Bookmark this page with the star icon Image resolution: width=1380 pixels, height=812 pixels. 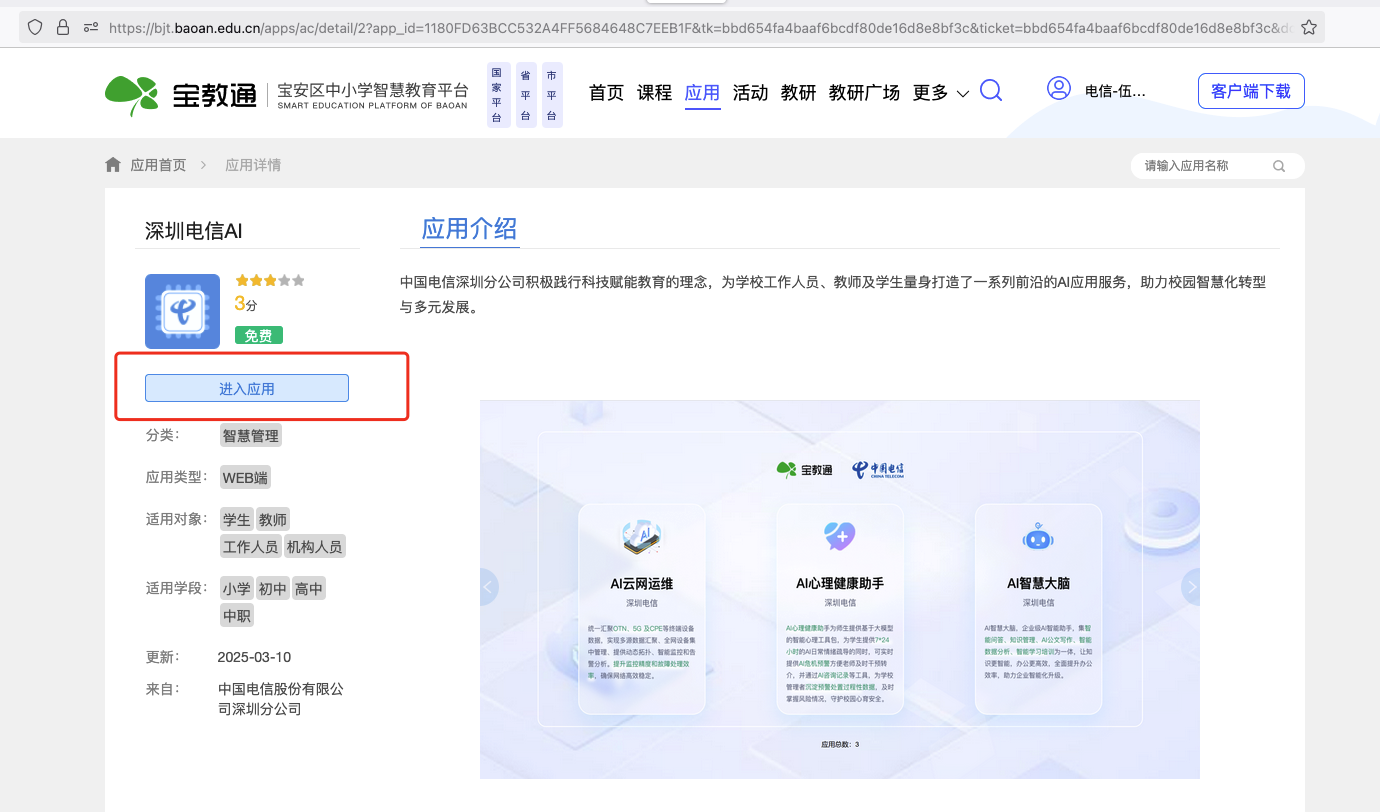click(x=1308, y=28)
